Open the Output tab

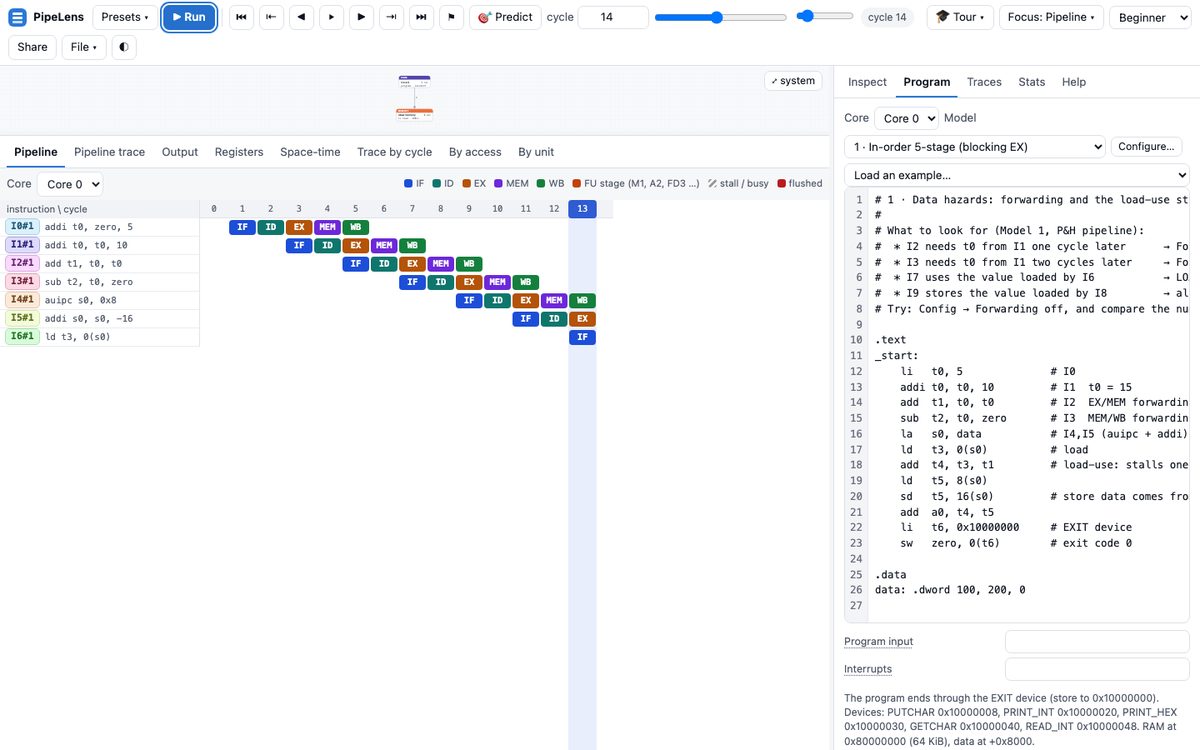pyautogui.click(x=180, y=152)
